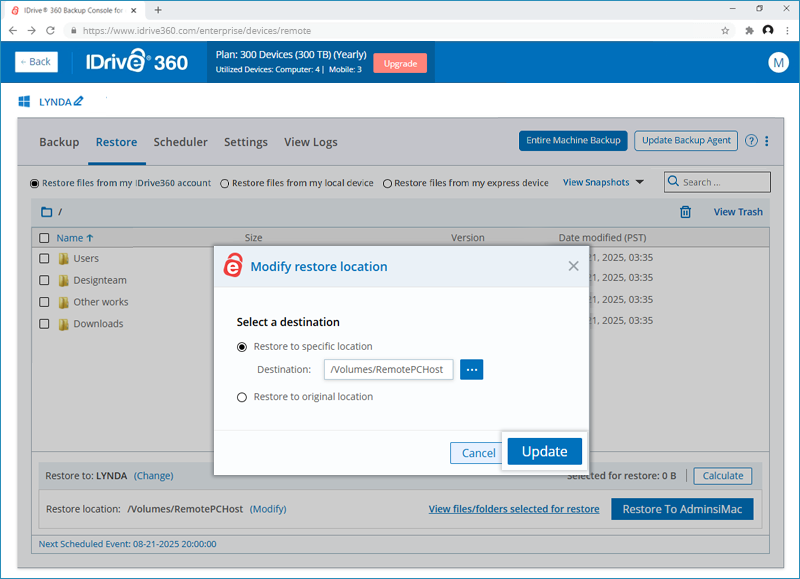Open the account avatar M
The width and height of the screenshot is (800, 579).
778,63
